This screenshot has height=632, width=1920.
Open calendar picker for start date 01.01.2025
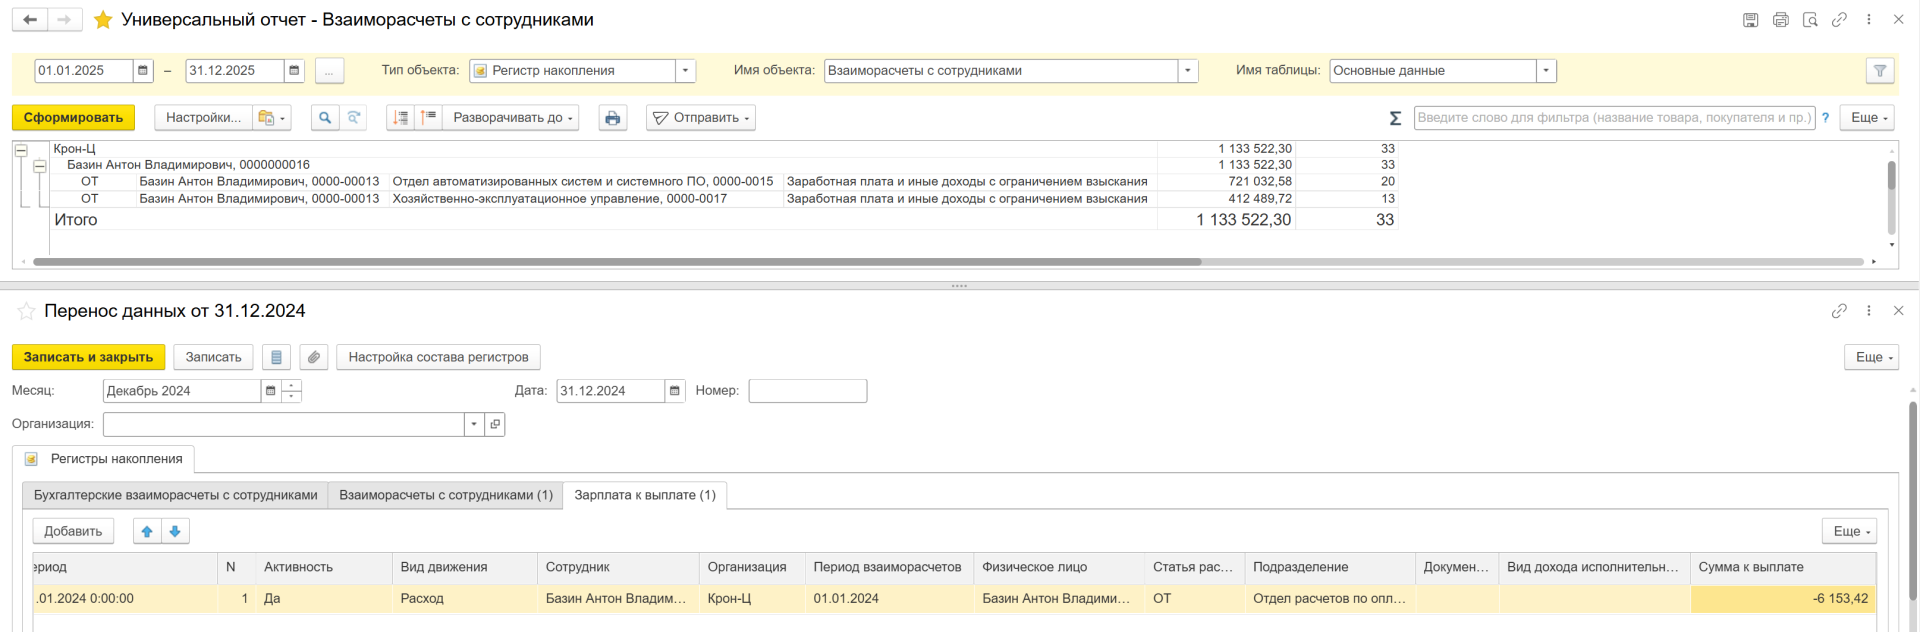[x=143, y=71]
